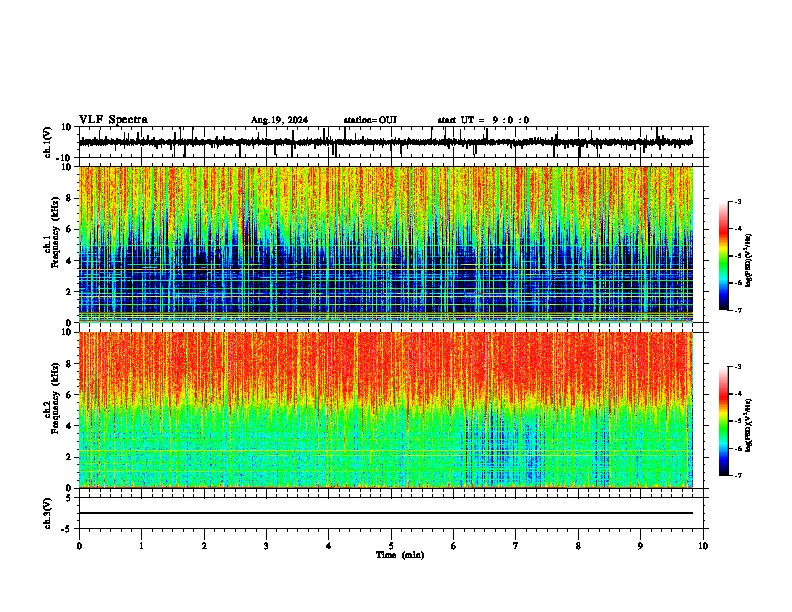The image size is (792, 612).
Task: Click the time axis tick label "9"
Action: point(640,545)
